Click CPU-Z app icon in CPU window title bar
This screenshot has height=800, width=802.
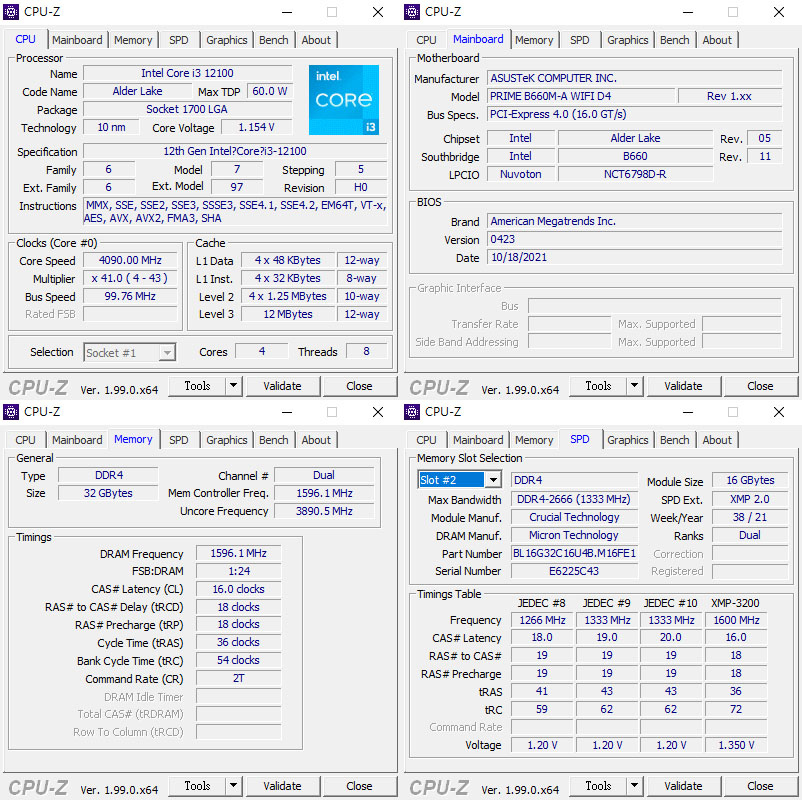pyautogui.click(x=11, y=11)
